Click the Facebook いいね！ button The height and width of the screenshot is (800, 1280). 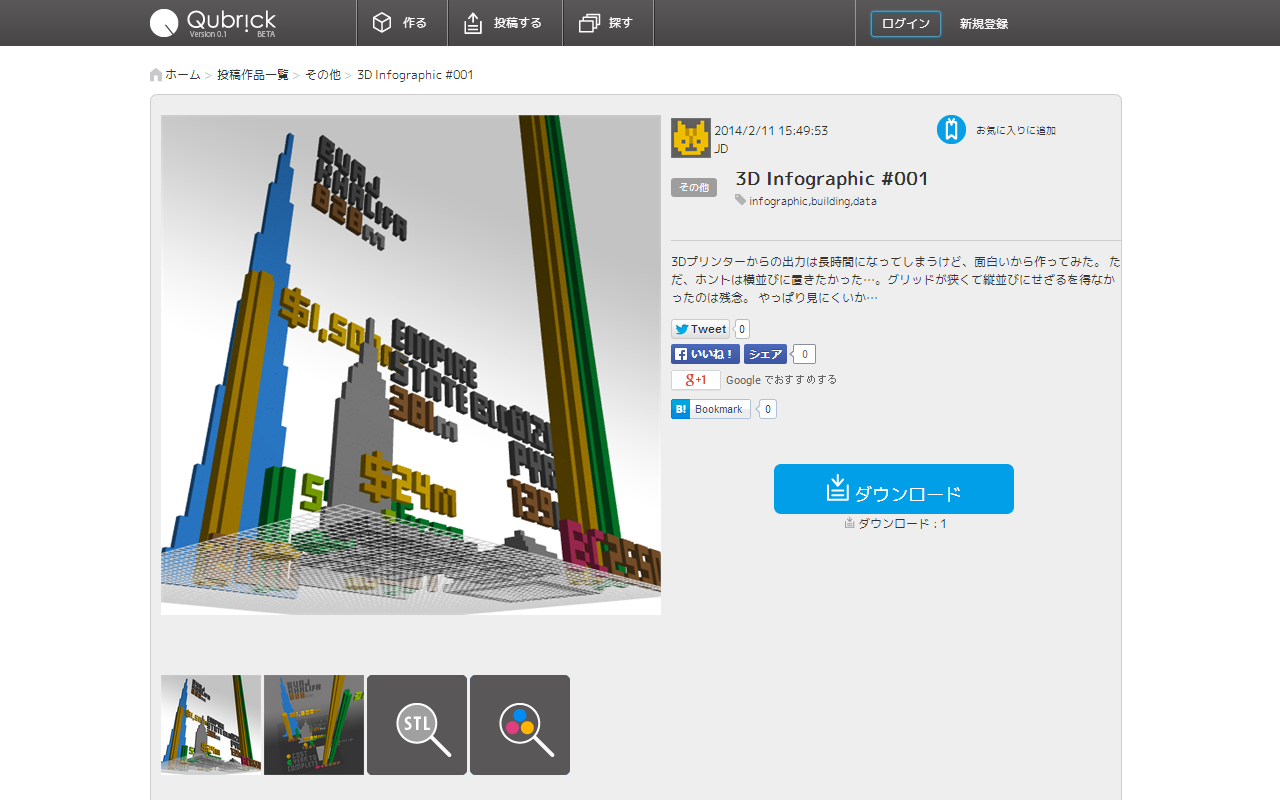click(705, 354)
